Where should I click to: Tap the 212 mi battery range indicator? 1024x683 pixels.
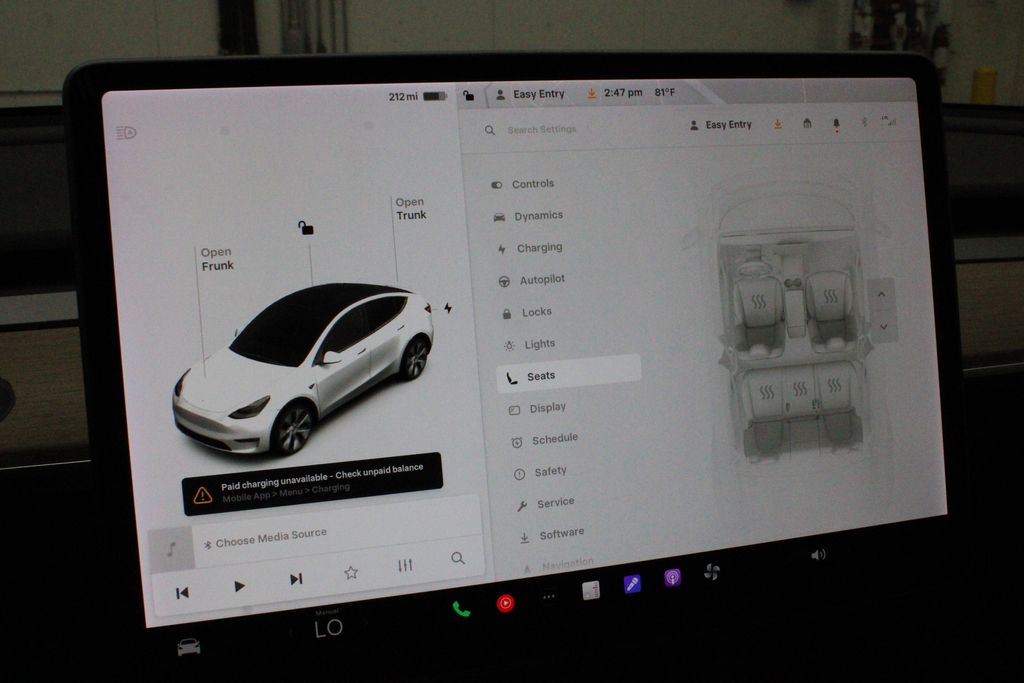coord(417,97)
